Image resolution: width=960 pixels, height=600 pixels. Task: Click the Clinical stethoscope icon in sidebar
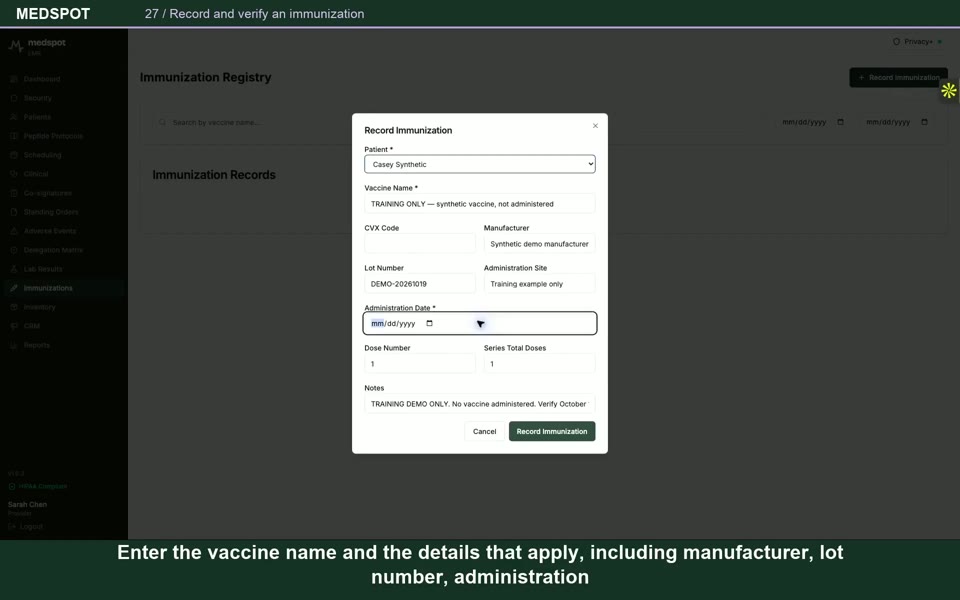click(13, 174)
